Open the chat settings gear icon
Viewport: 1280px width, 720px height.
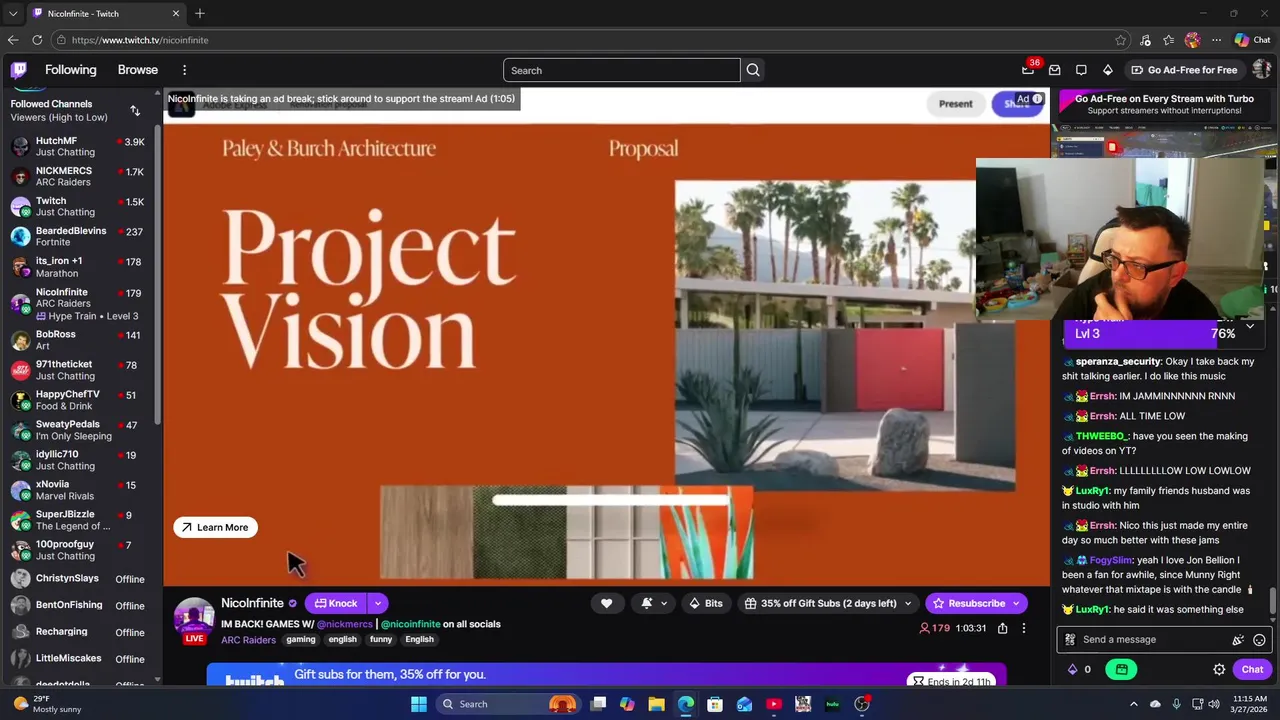[1219, 670]
